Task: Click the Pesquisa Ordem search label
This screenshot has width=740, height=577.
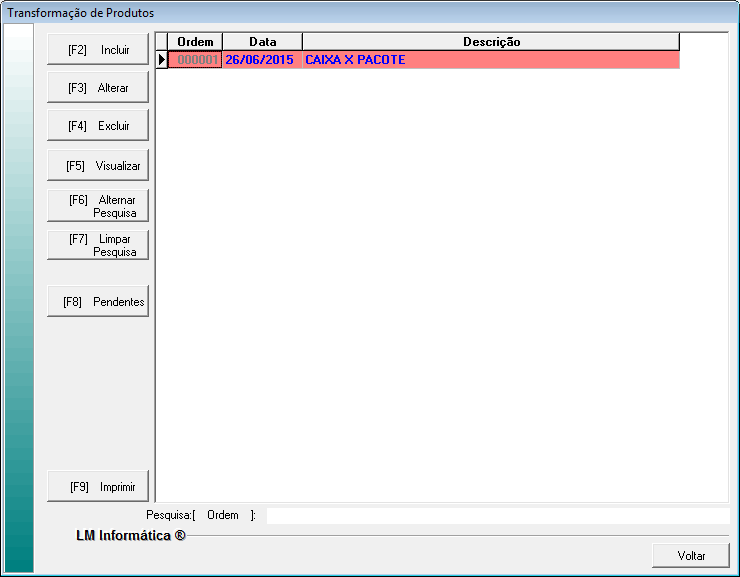Action: pos(201,516)
